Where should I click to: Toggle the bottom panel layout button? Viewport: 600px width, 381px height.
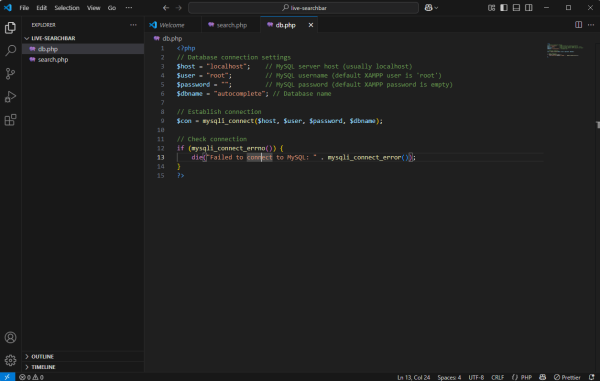(516, 8)
